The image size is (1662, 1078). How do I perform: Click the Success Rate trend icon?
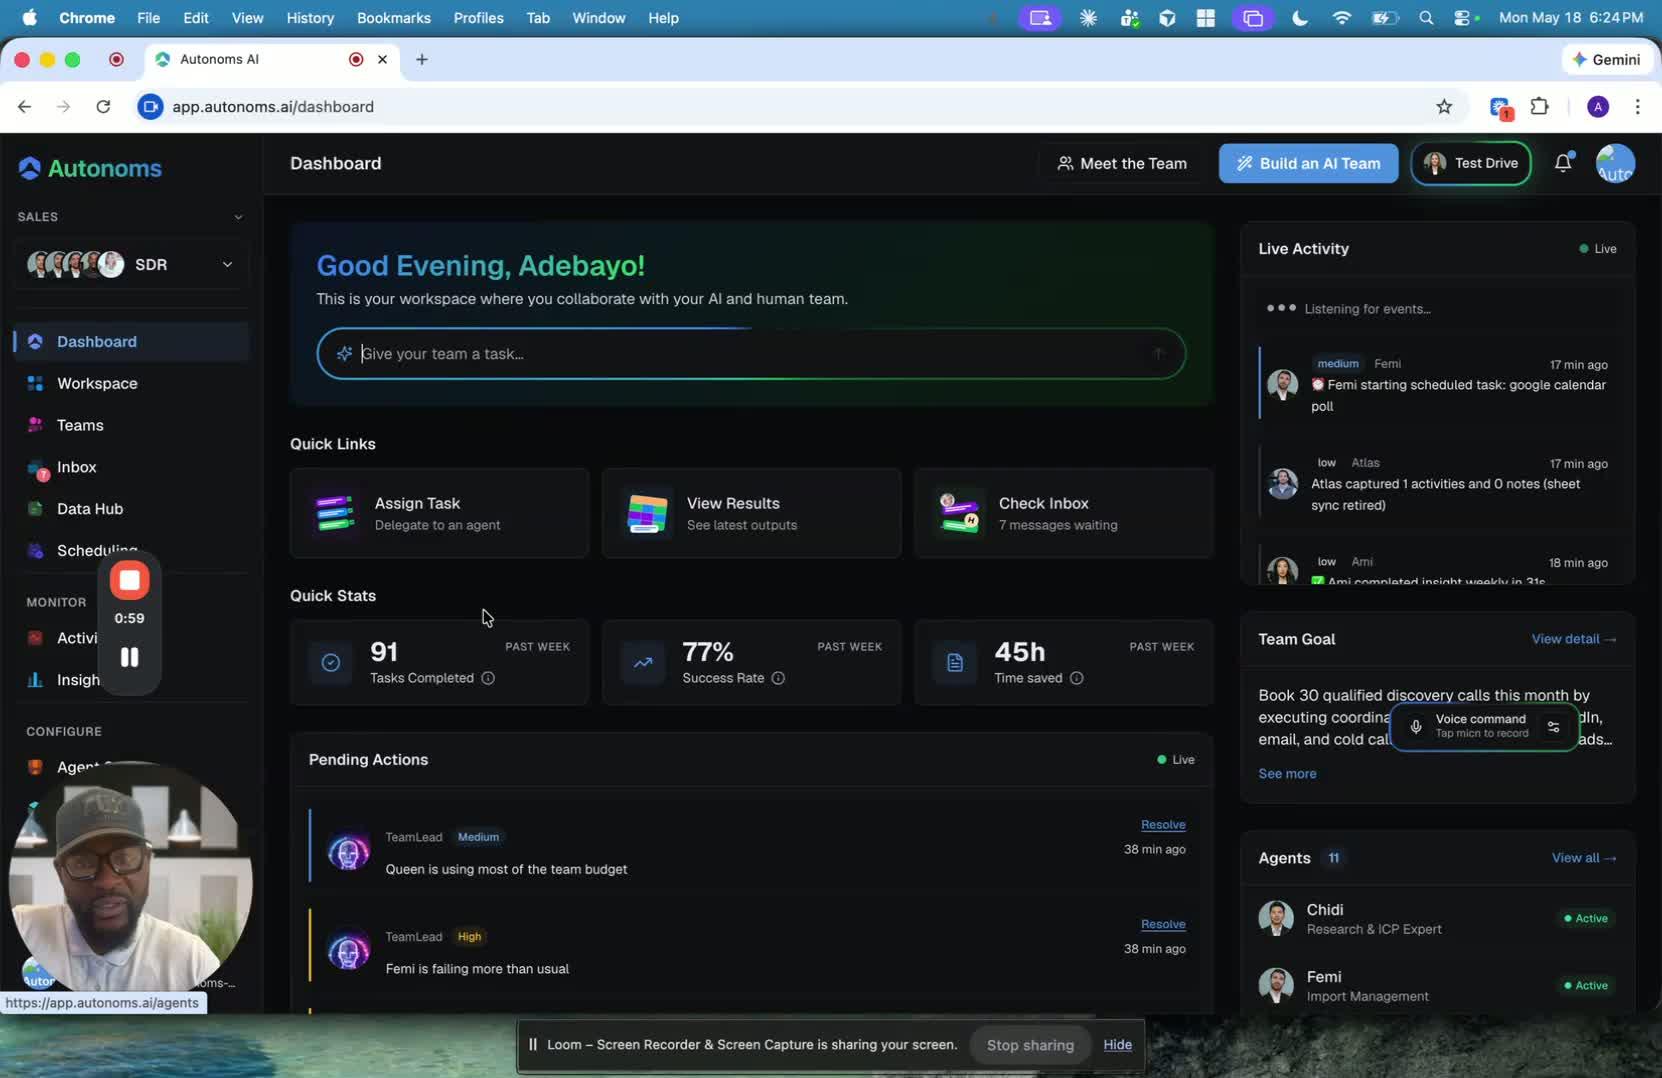(x=643, y=663)
